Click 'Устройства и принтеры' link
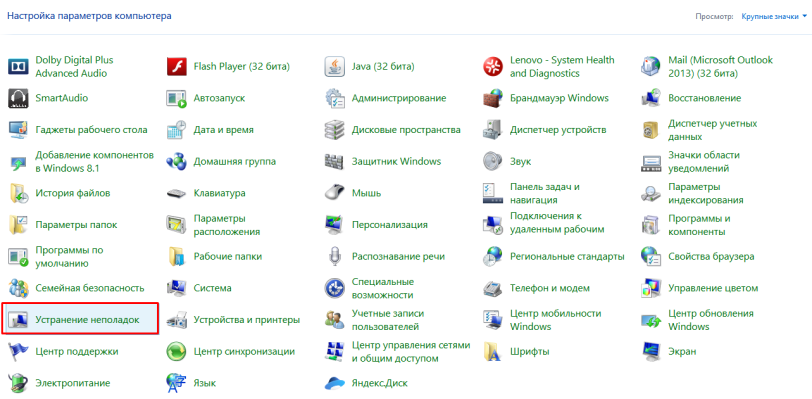Screen dimensions: 812x399 (x=247, y=320)
